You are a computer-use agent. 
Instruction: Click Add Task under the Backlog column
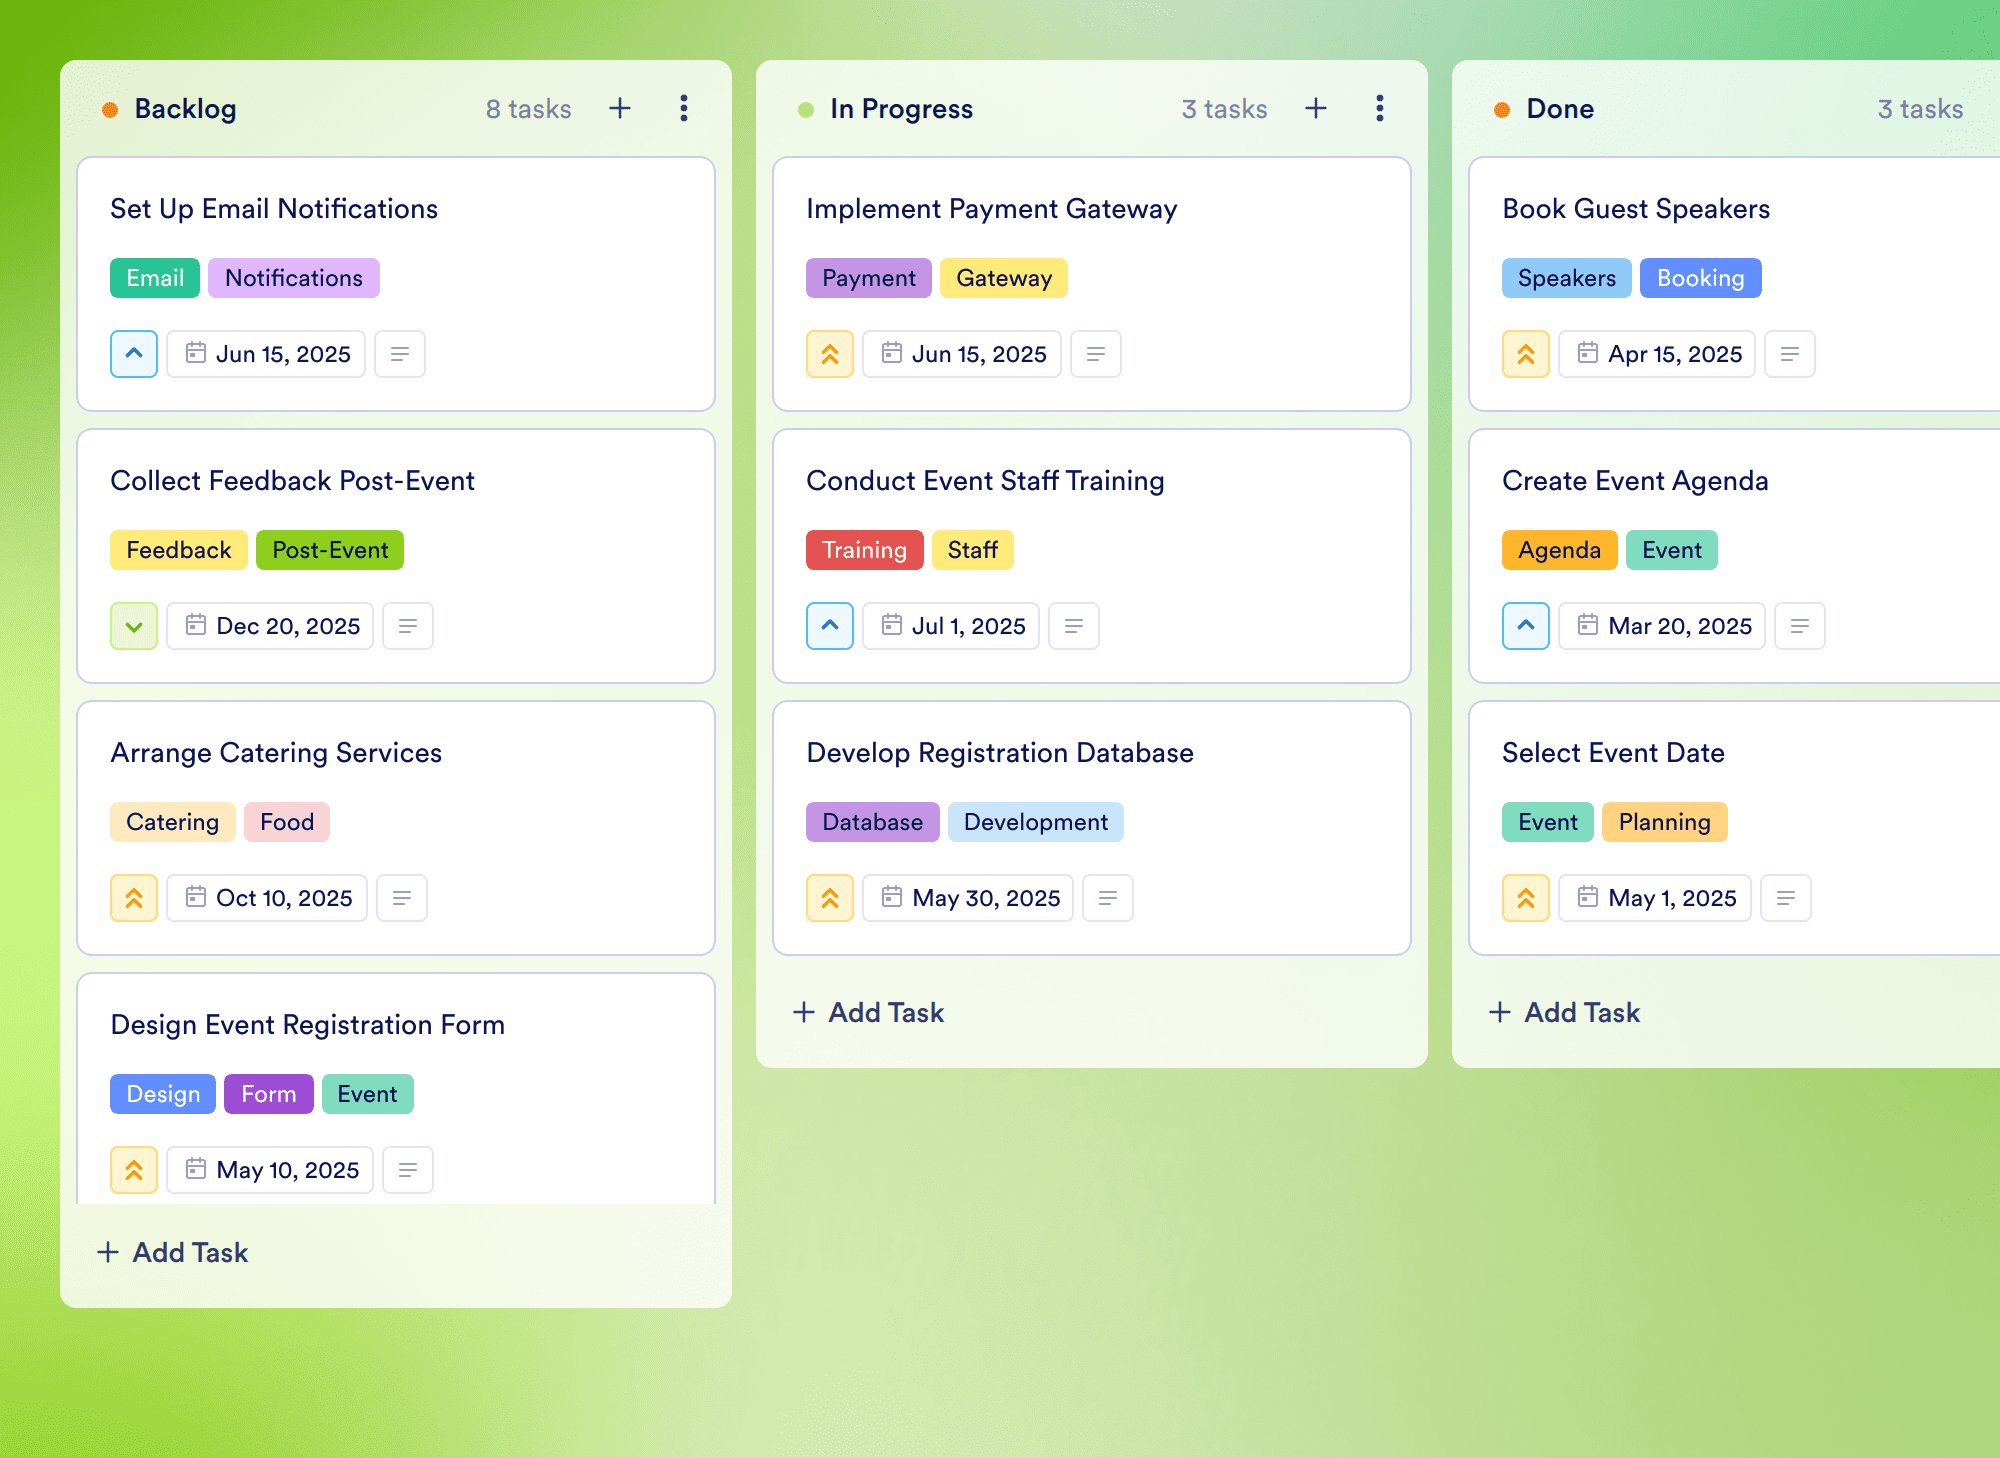(173, 1252)
